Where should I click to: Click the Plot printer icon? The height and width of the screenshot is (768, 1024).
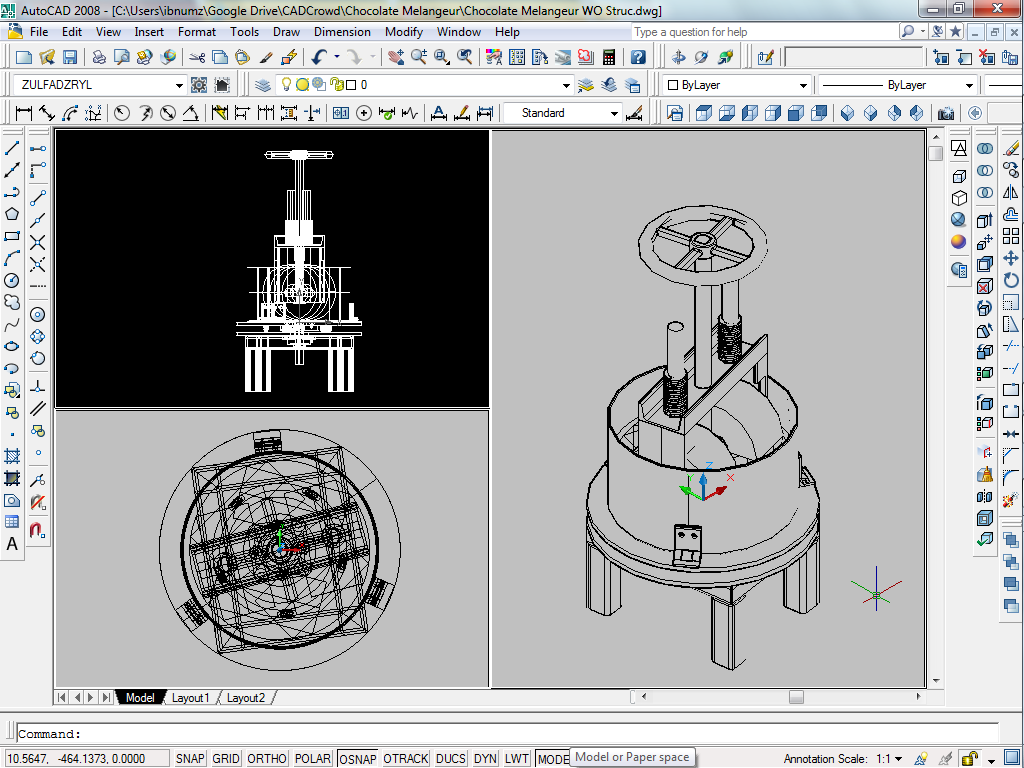(x=99, y=58)
